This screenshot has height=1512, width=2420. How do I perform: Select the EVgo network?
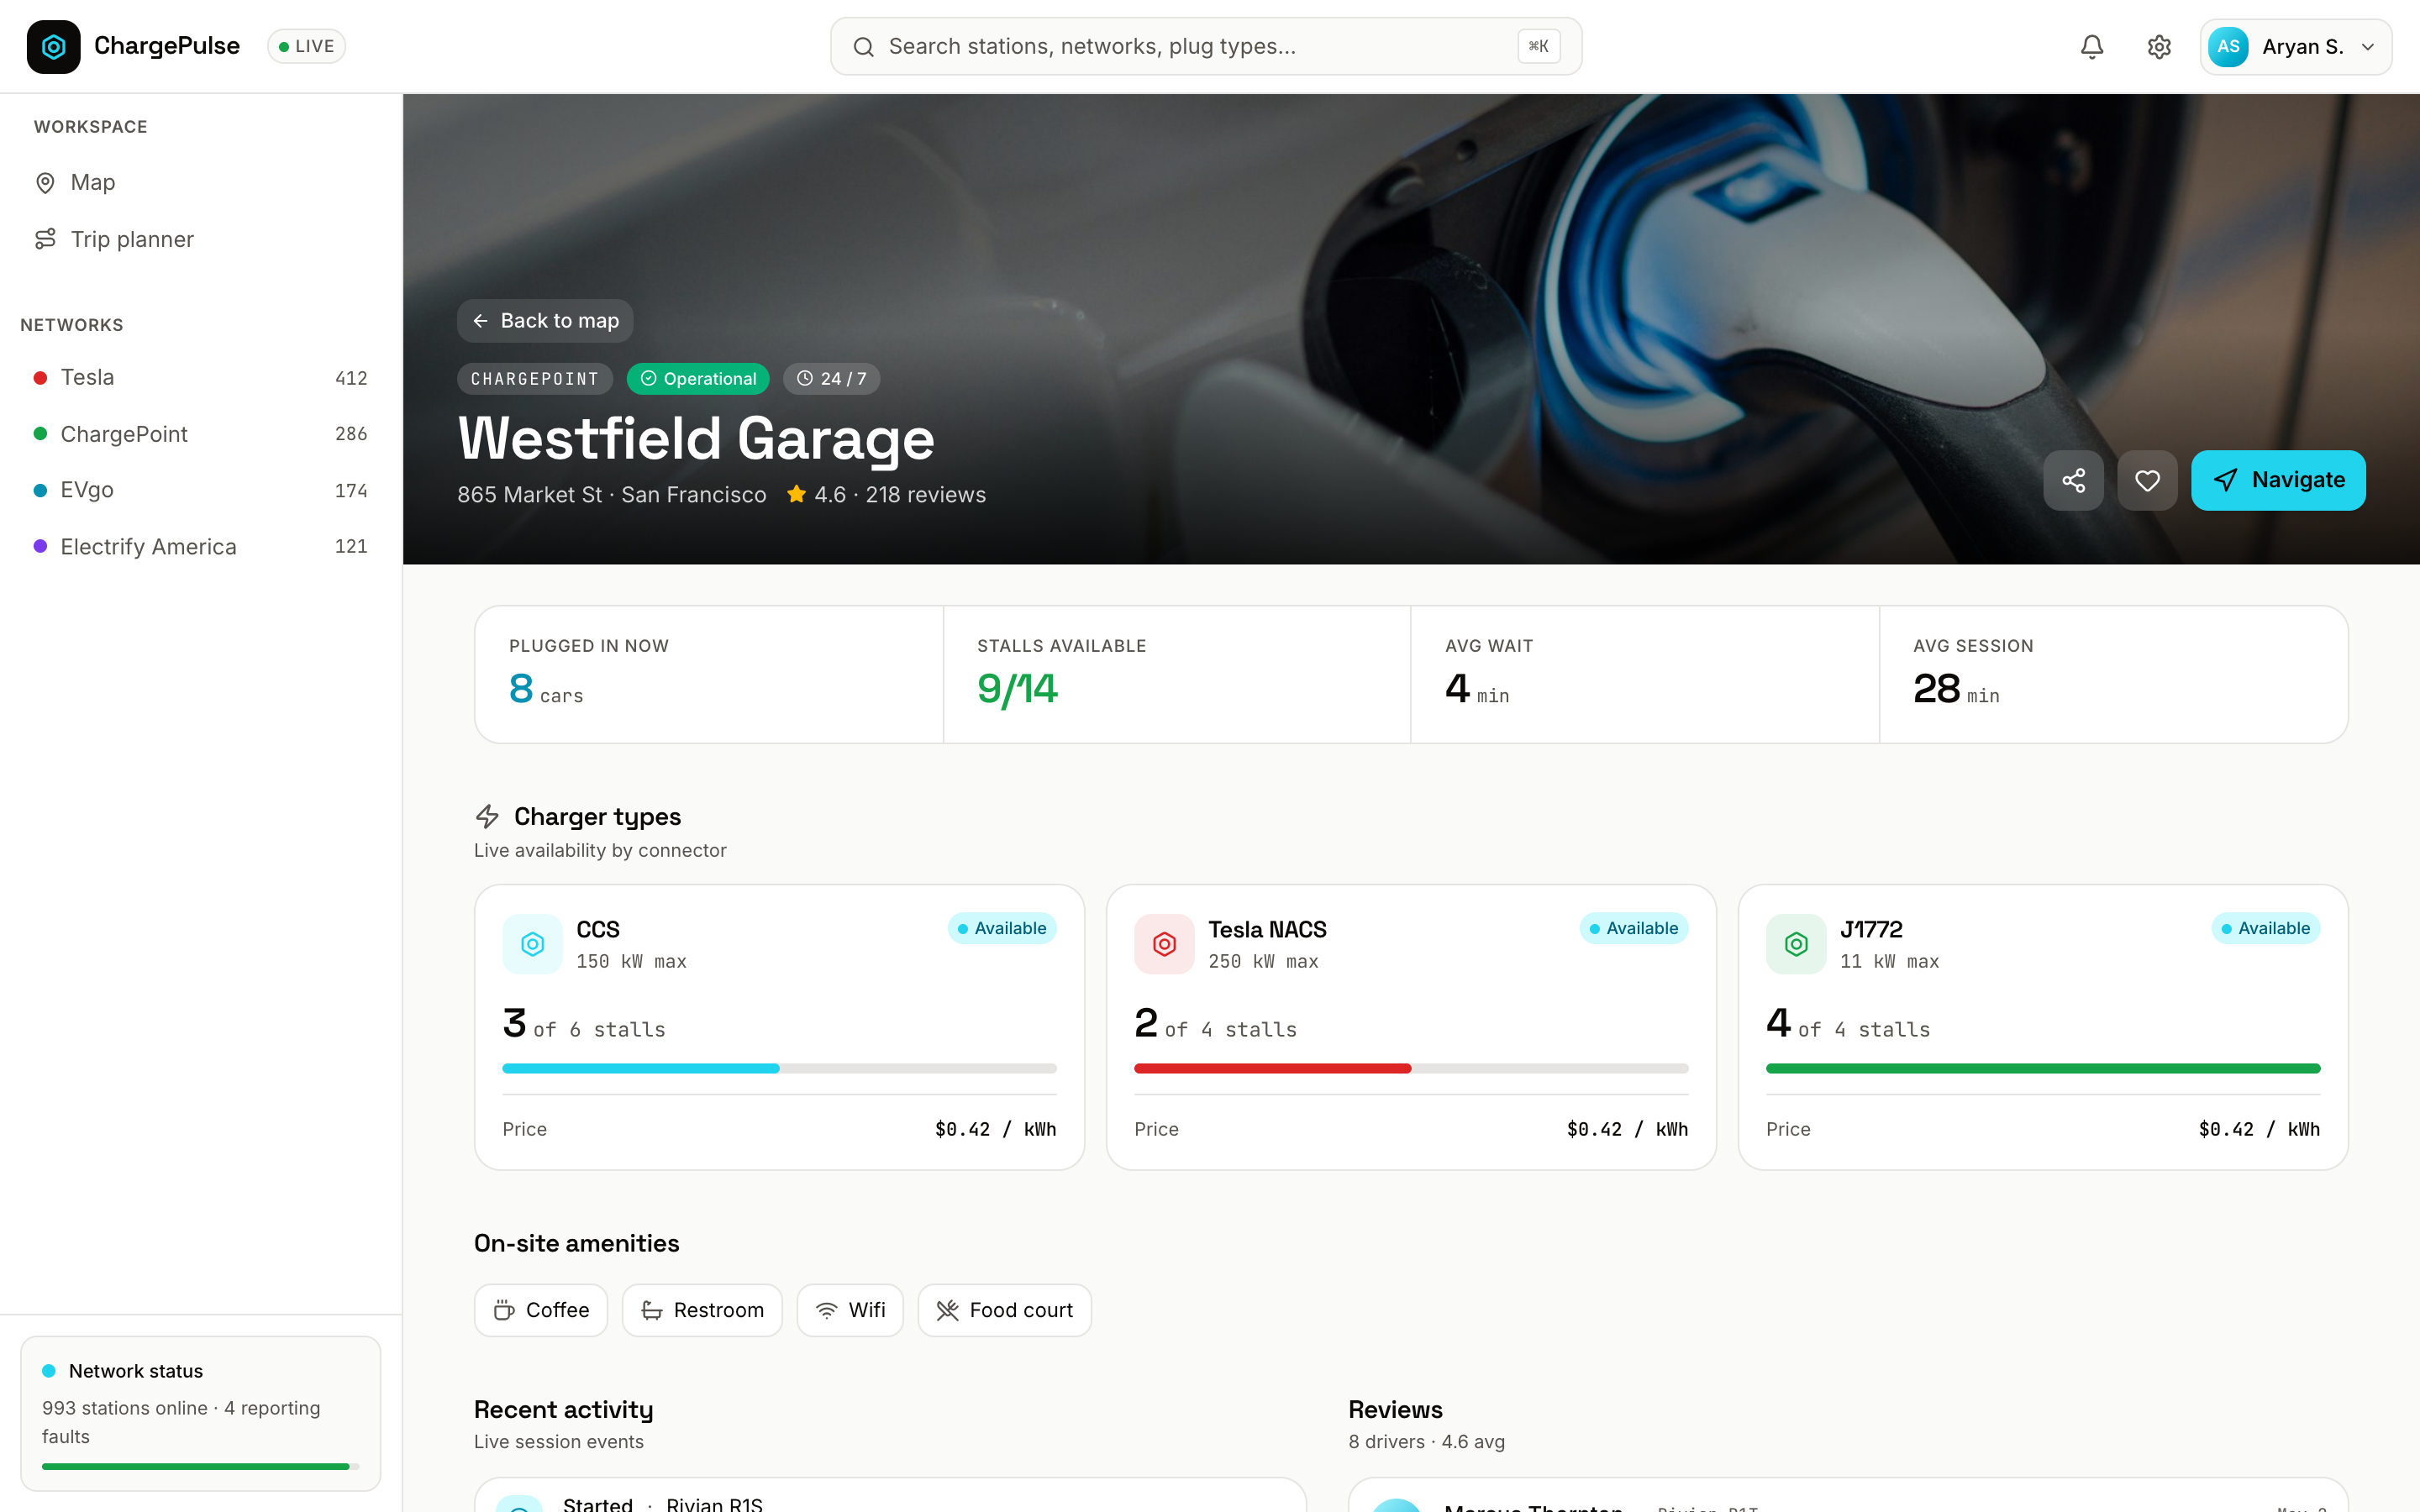coord(200,490)
